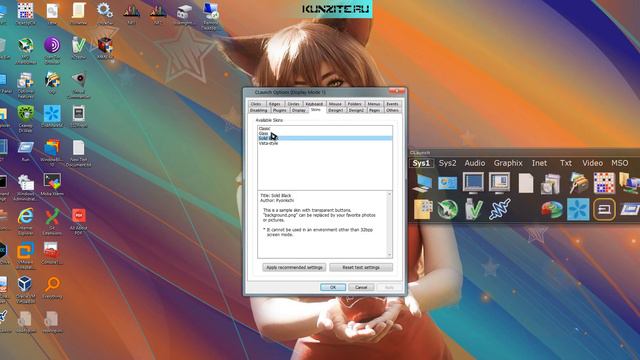Screen dimensions: 640x360
Task: Open the Pages tab in options dialog
Action: click(374, 110)
